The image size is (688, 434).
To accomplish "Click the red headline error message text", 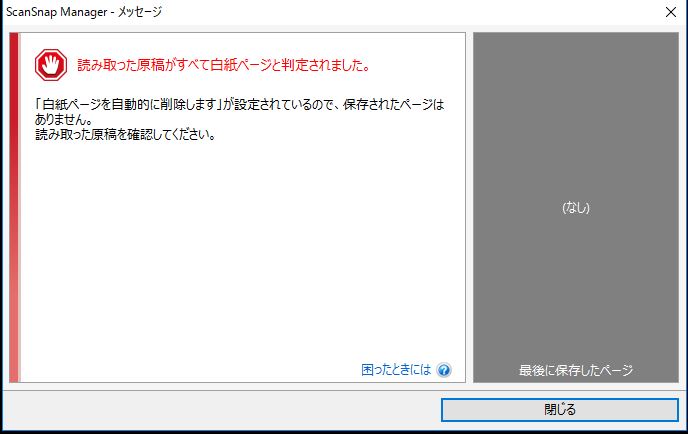I will tap(224, 66).
